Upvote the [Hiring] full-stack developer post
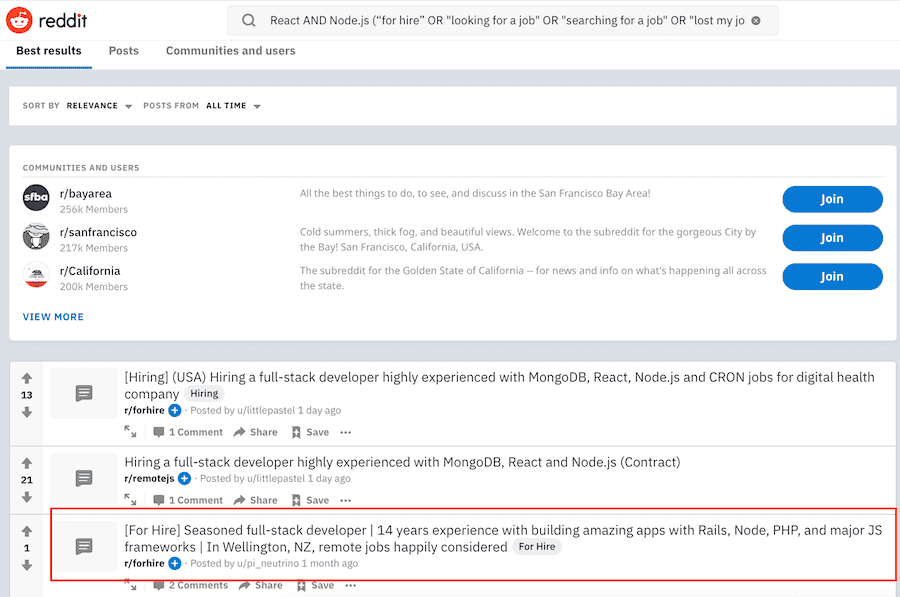Screen dimensions: 900x597 (27, 378)
